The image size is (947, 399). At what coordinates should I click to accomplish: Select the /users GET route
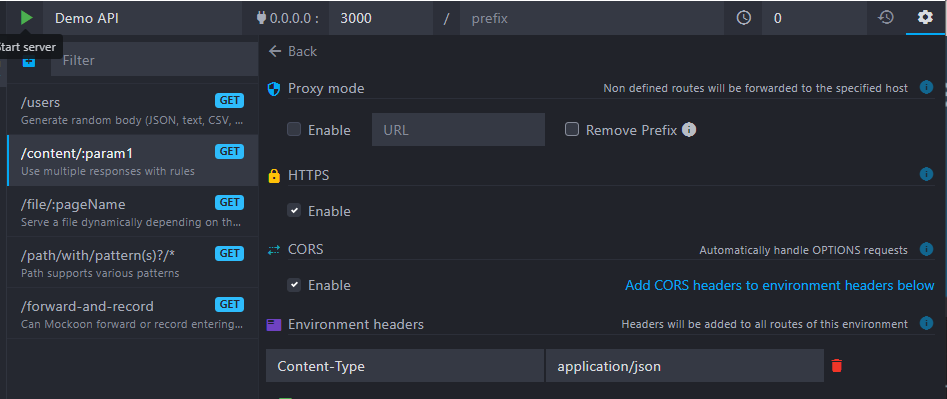(132, 109)
